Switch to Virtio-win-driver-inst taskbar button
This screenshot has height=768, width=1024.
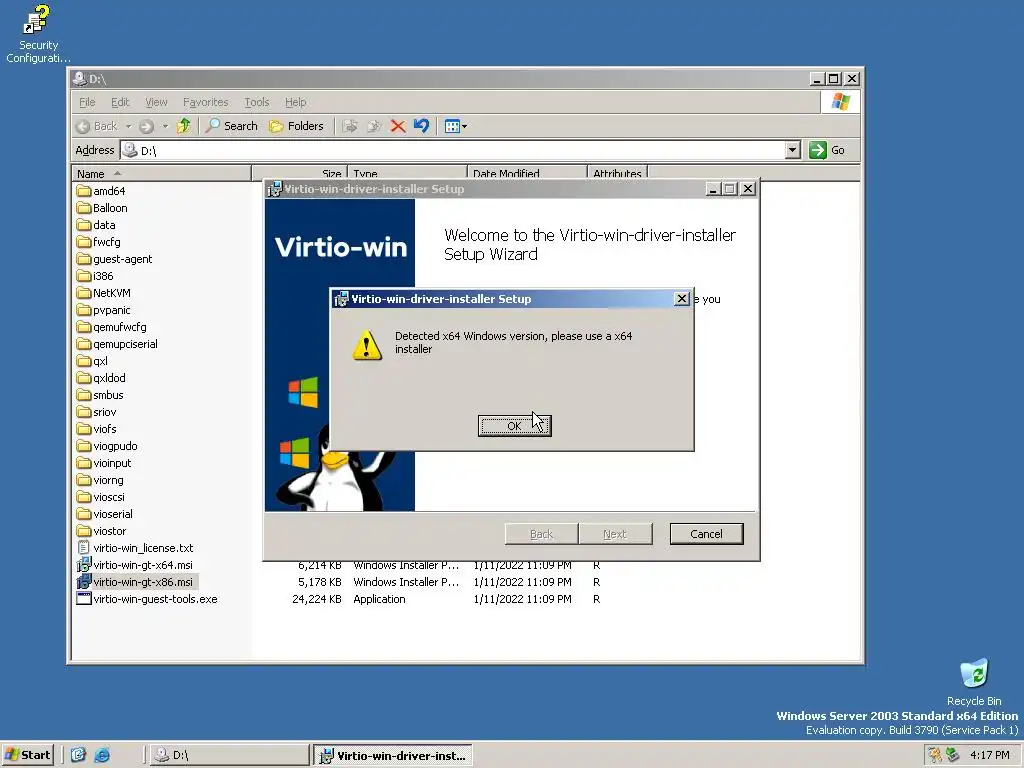(x=392, y=755)
